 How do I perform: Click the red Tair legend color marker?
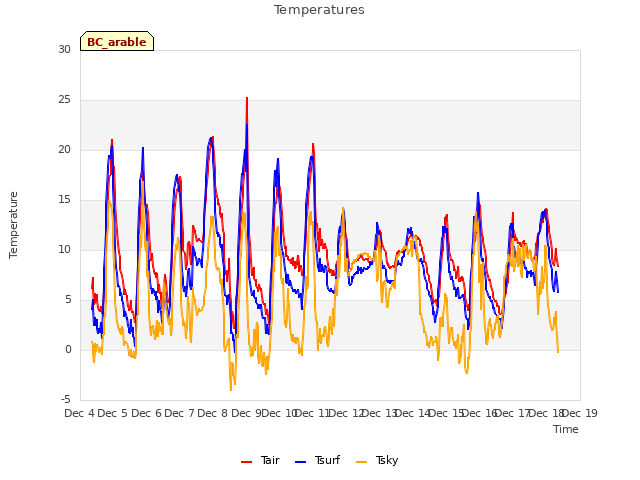[247, 462]
